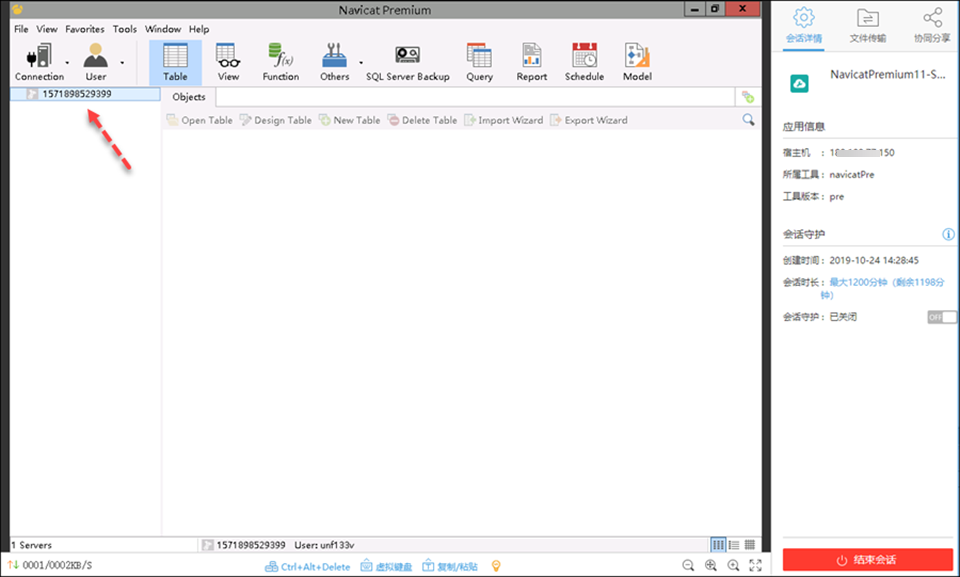Expand the User dropdown arrow
The width and height of the screenshot is (960, 577).
click(122, 61)
